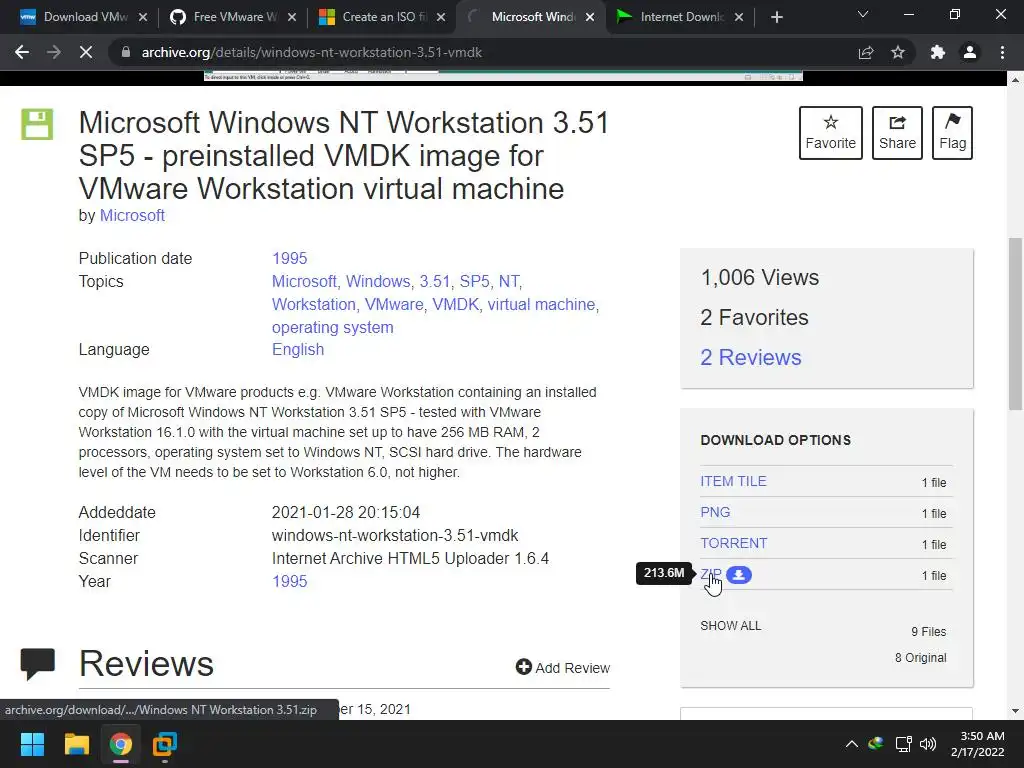Click the '1,006 Views' text
This screenshot has height=768, width=1024.
(x=760, y=278)
